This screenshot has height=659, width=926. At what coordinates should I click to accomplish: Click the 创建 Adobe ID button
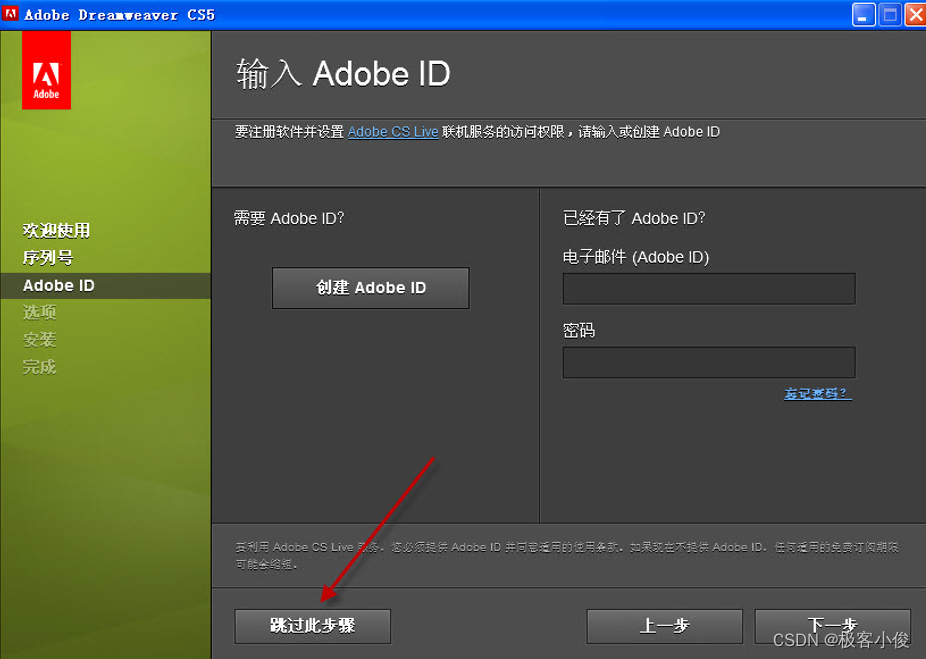tap(370, 288)
